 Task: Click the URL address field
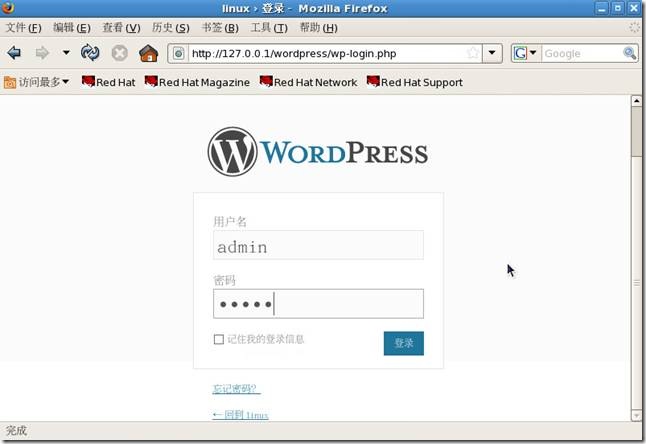pyautogui.click(x=328, y=54)
